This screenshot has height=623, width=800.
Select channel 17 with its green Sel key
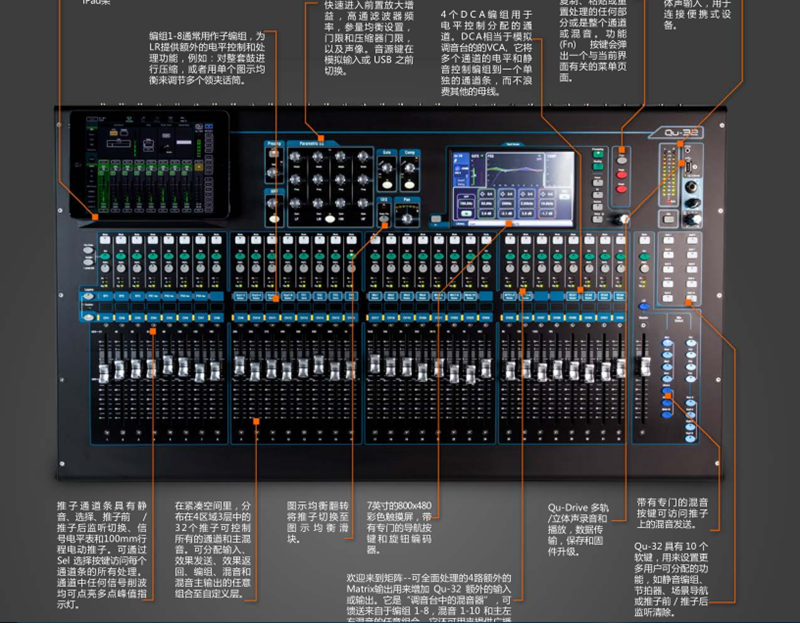pos(375,255)
